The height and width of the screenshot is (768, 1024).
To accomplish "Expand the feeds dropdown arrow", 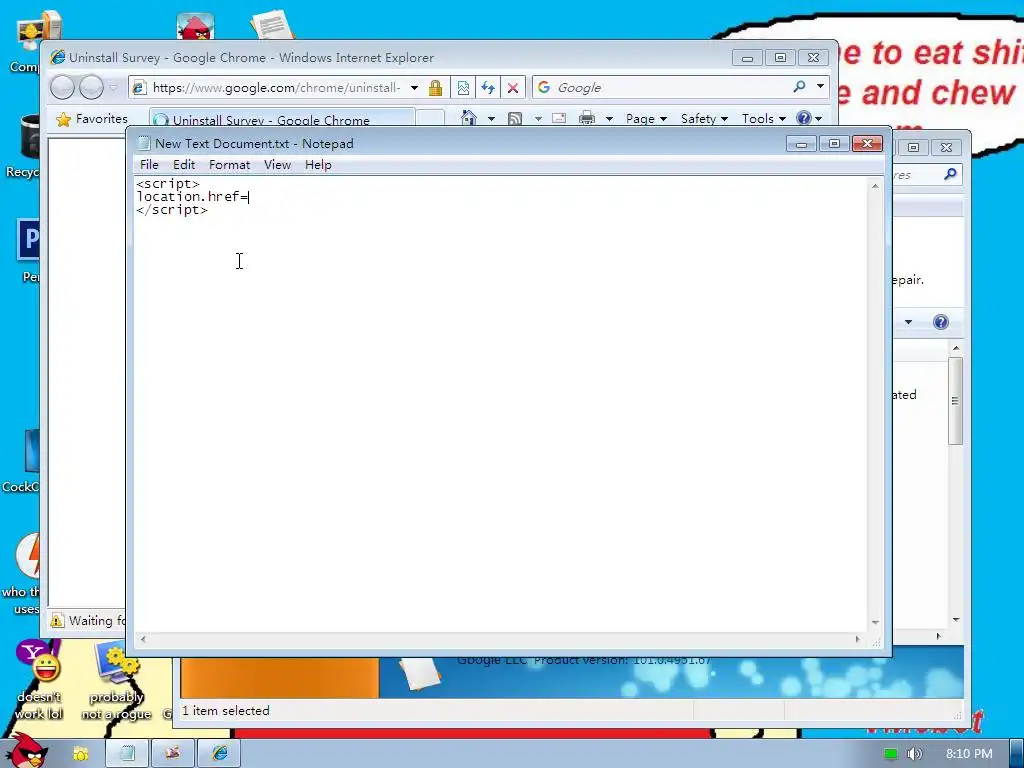I will click(x=538, y=119).
